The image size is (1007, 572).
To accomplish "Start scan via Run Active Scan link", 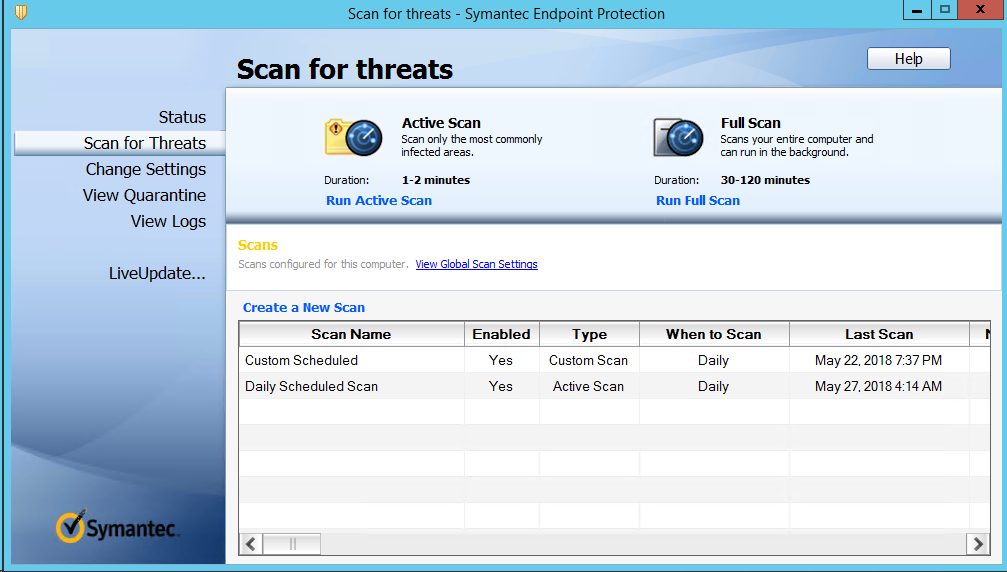I will (379, 200).
